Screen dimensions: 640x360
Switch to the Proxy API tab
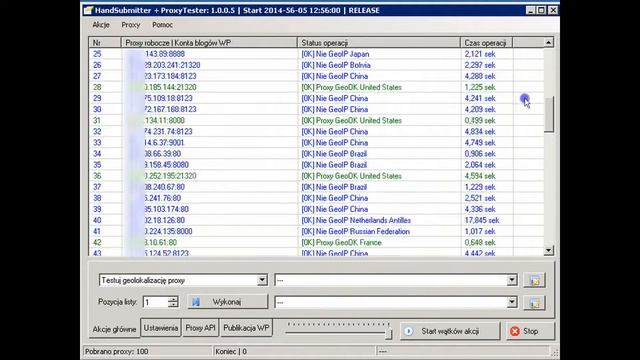[200, 328]
